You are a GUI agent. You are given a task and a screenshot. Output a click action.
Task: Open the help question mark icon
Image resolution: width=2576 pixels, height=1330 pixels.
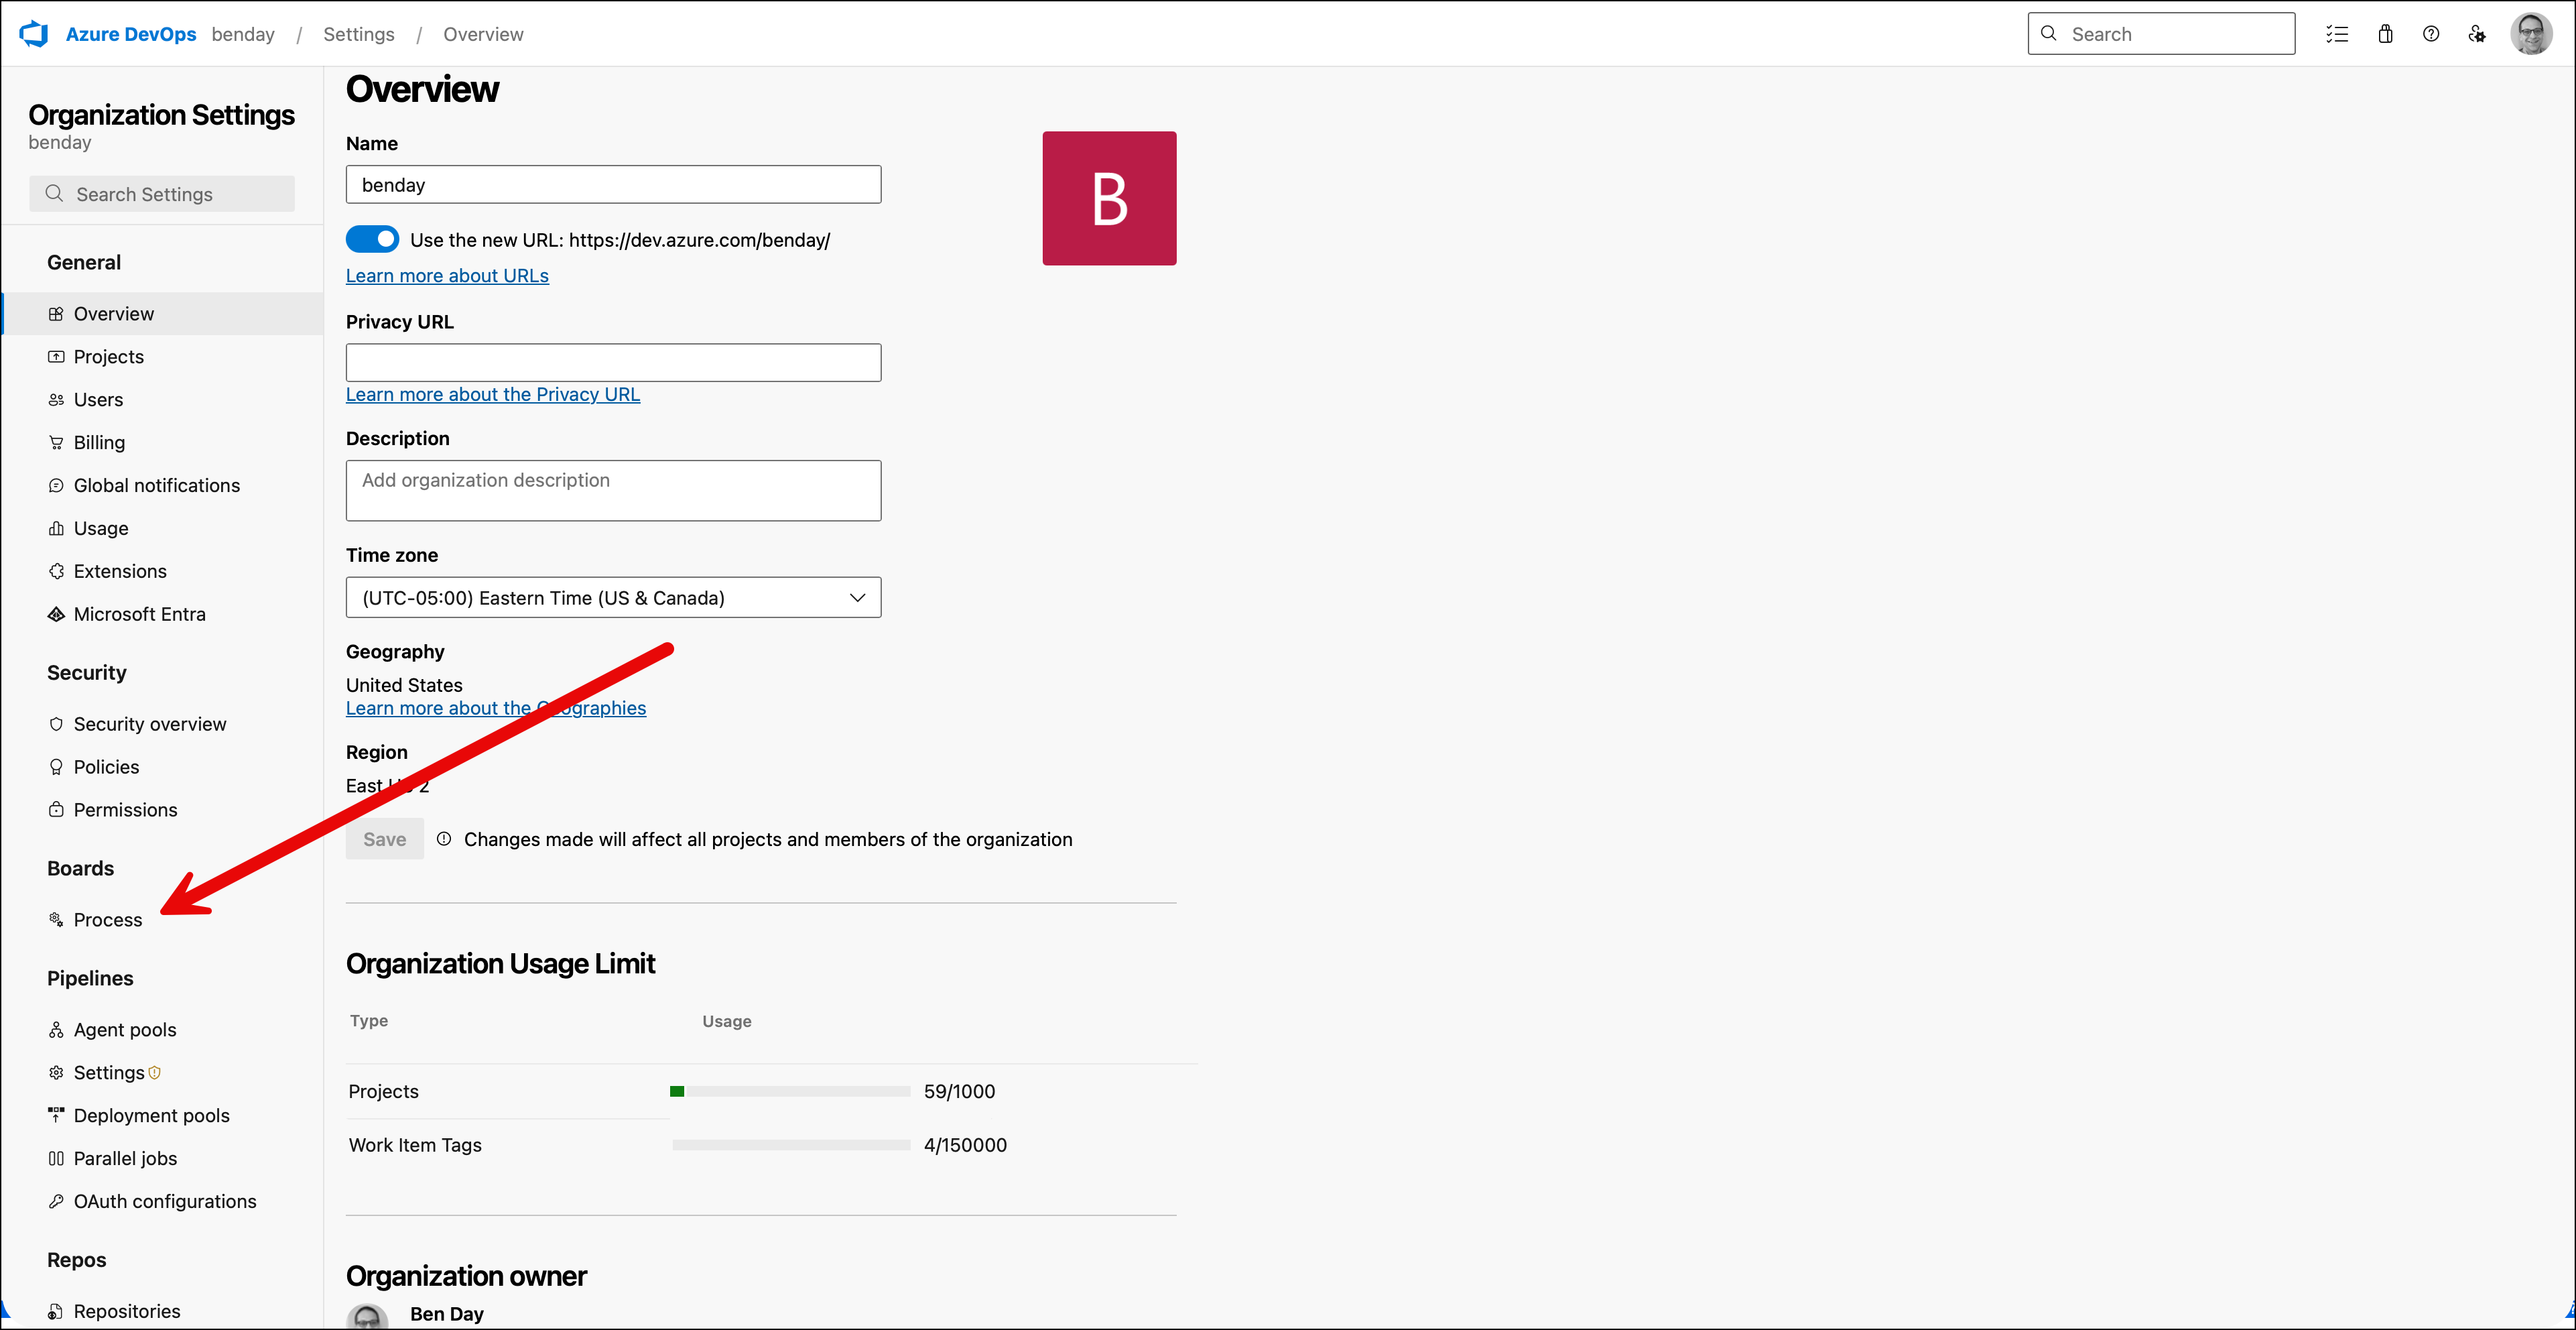[2431, 33]
